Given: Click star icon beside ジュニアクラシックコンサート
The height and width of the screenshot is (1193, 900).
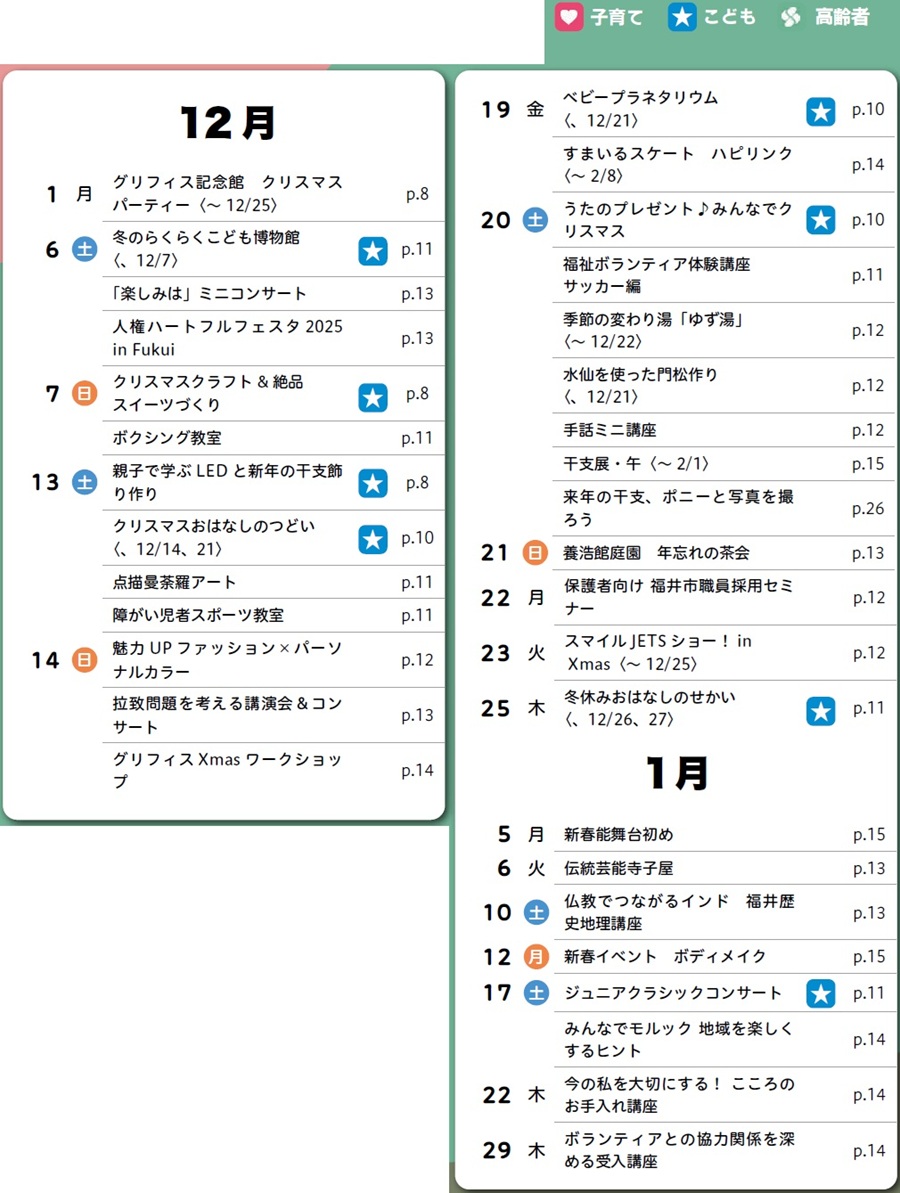Looking at the screenshot, I should pos(821,993).
